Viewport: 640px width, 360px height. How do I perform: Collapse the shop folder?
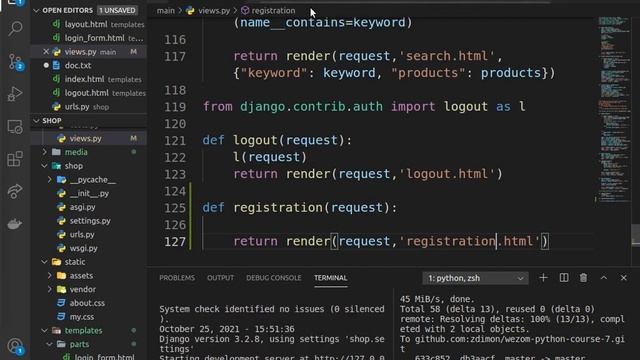pos(45,166)
